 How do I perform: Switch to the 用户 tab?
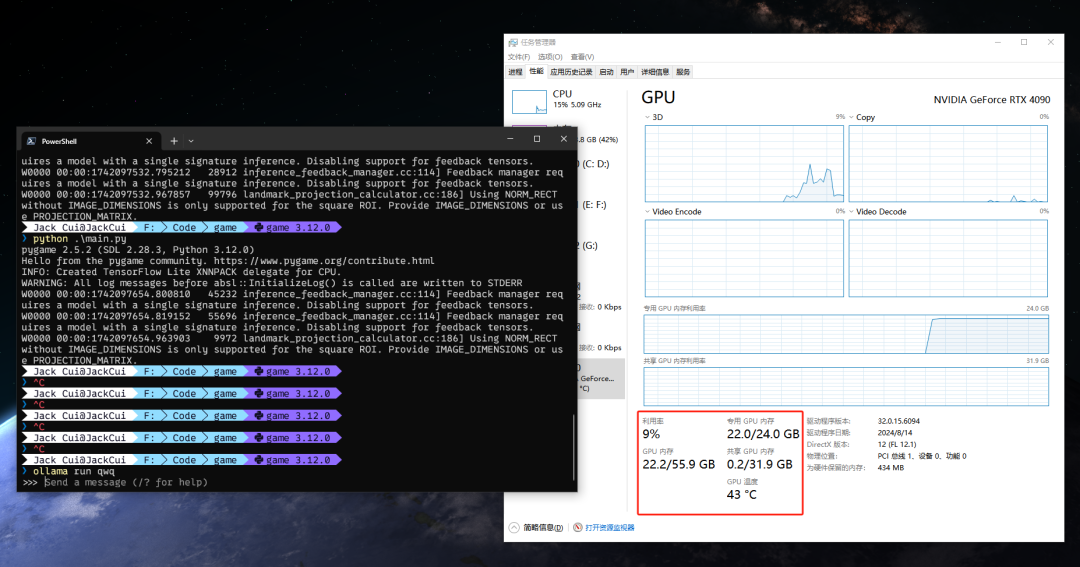point(627,72)
